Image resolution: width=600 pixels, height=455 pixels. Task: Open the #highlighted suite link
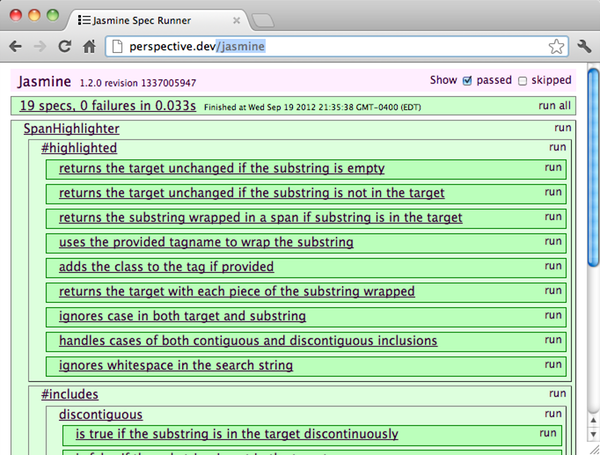[79, 148]
